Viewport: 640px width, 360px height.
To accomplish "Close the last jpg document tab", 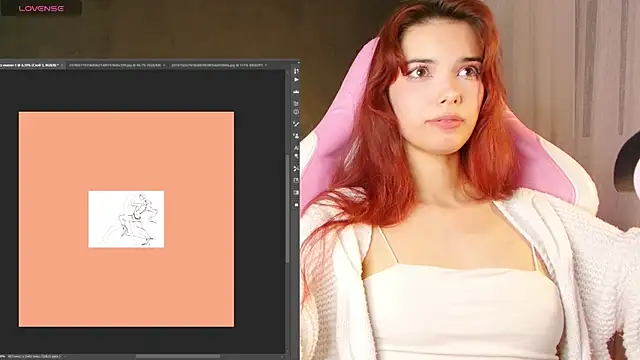I will pos(266,65).
